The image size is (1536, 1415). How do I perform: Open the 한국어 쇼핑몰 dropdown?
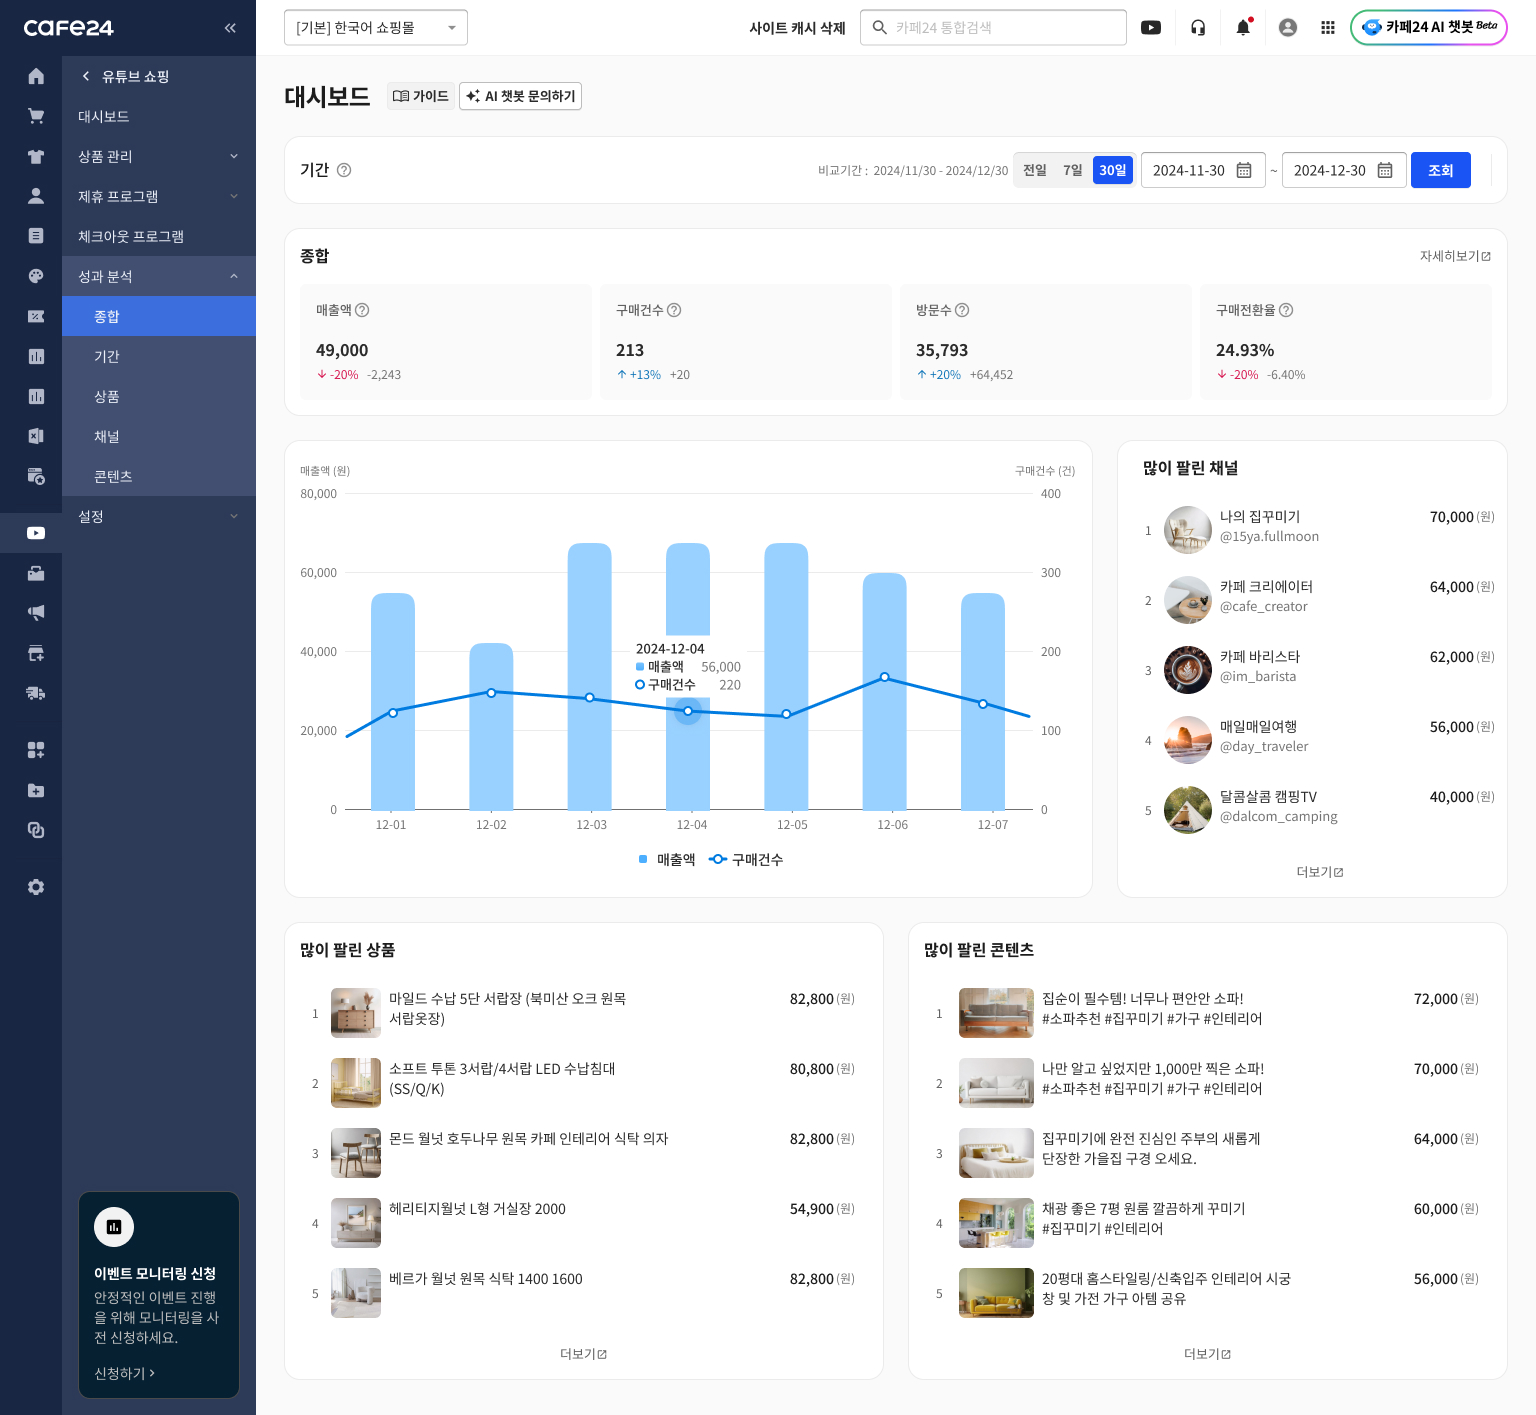376,28
